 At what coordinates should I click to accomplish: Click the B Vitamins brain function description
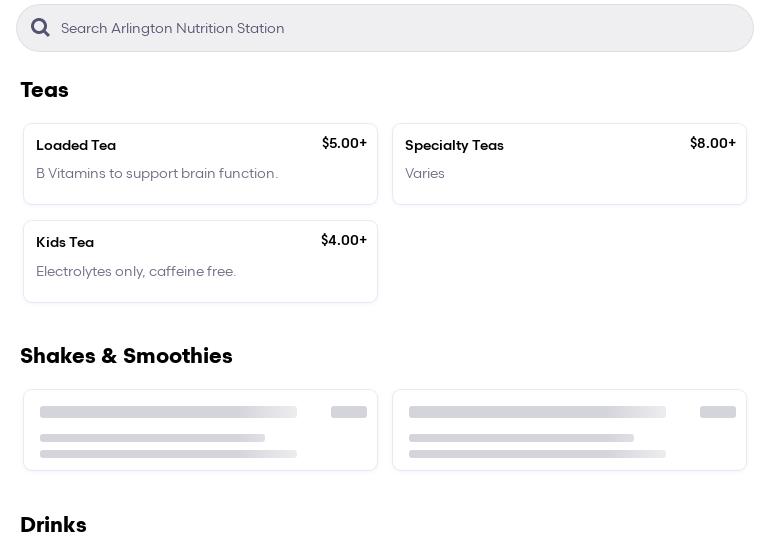pyautogui.click(x=157, y=173)
